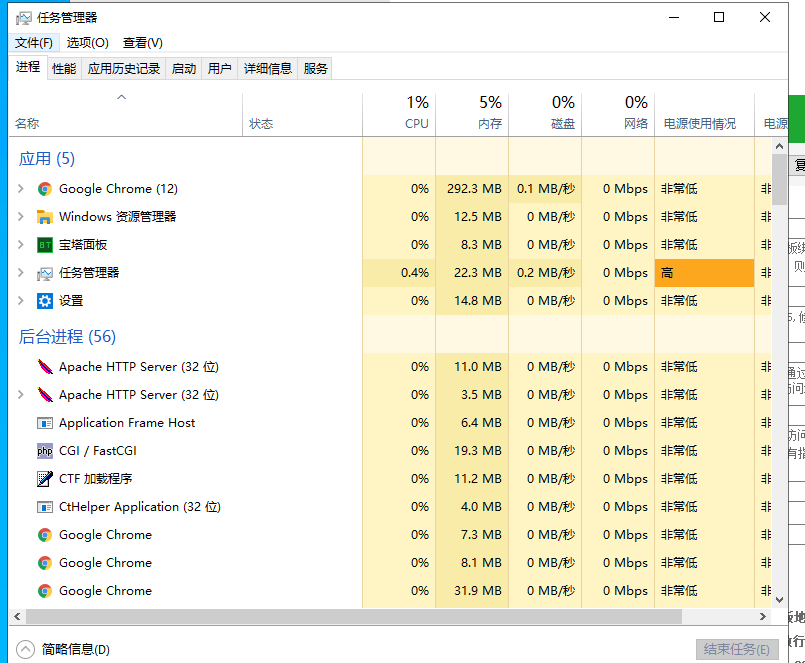Click the 简略信息 collapse arrow icon
Viewport: 805px width, 663px height.
click(25, 650)
